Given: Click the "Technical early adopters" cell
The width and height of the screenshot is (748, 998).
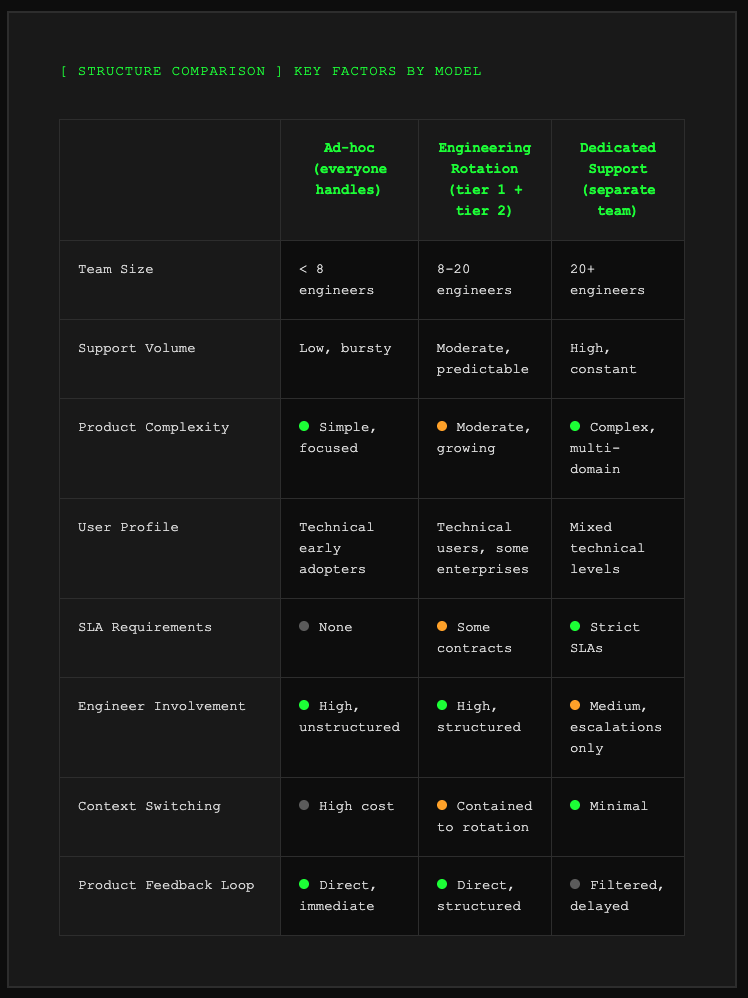Looking at the screenshot, I should 336,548.
